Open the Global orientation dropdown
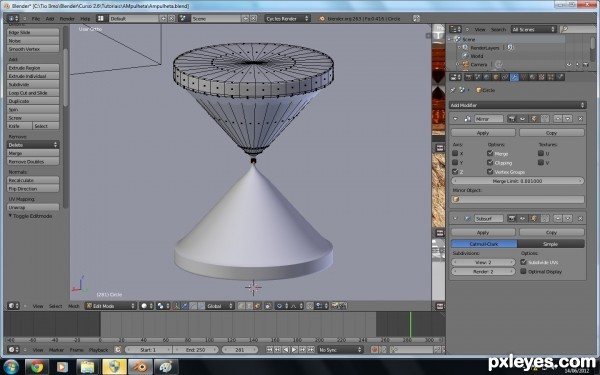This screenshot has height=375, width=600. pyautogui.click(x=219, y=306)
